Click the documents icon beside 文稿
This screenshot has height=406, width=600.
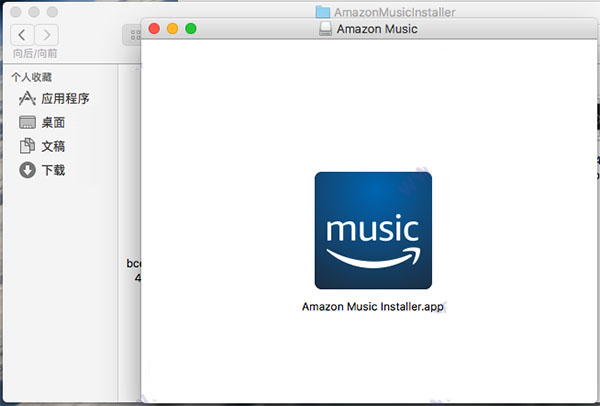(27, 146)
